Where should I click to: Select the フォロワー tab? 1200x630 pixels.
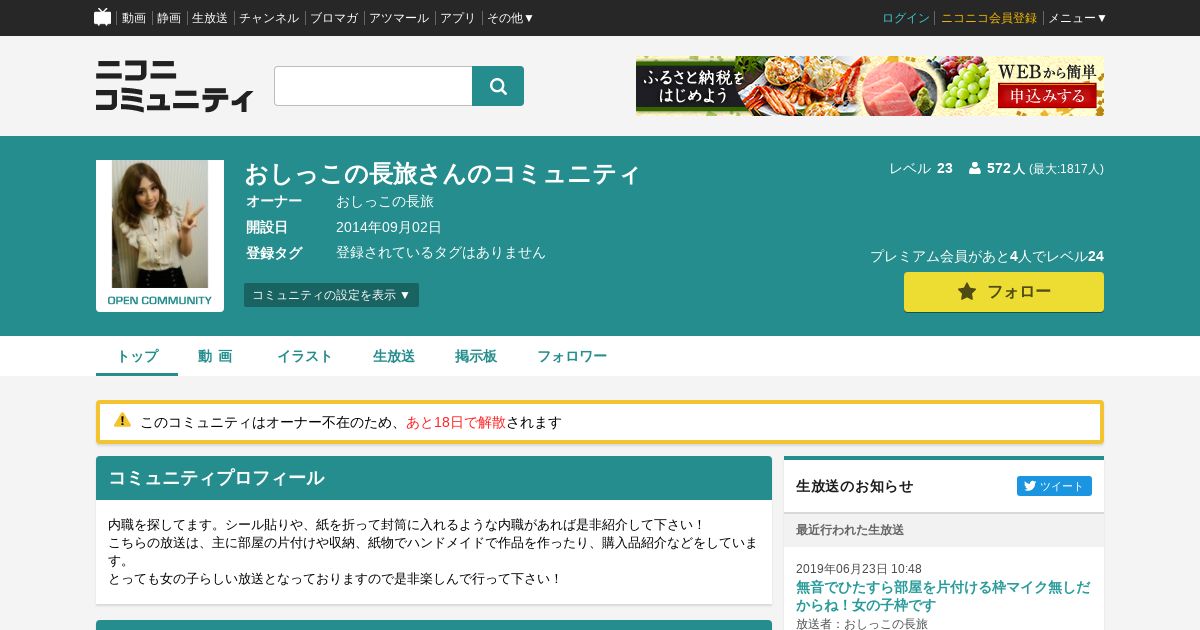click(572, 356)
